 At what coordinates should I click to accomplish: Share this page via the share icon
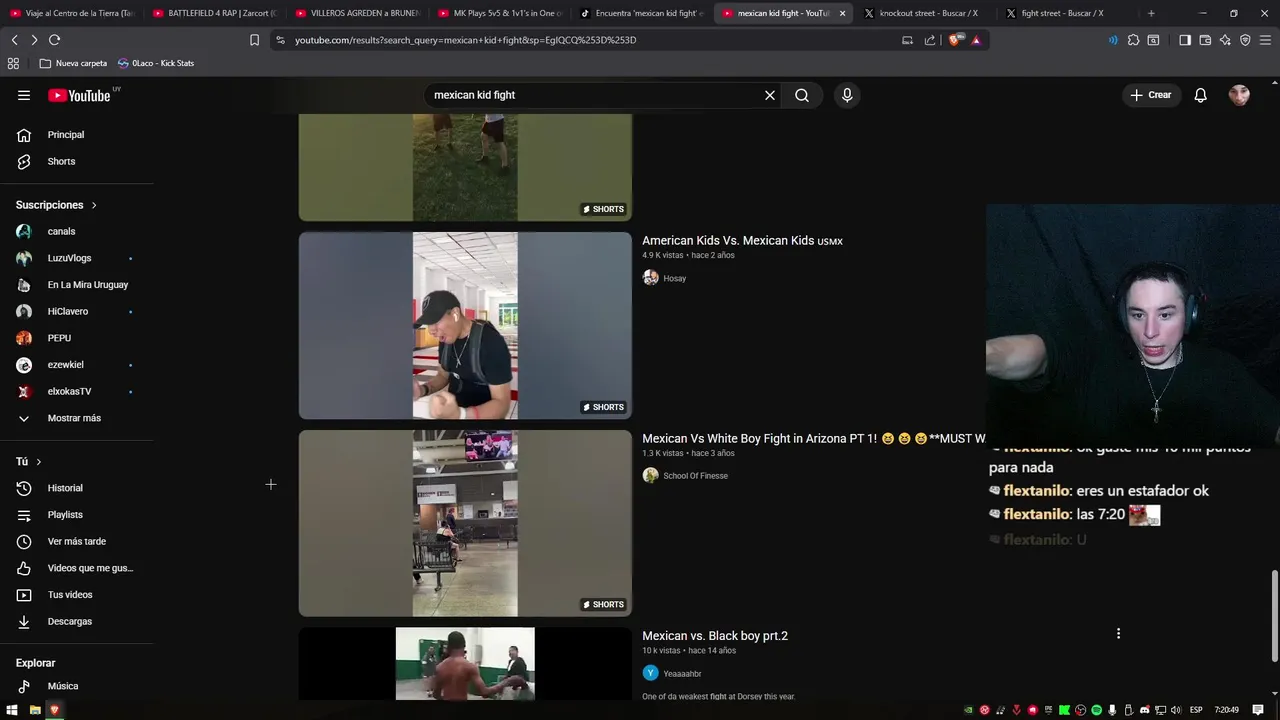coord(930,40)
